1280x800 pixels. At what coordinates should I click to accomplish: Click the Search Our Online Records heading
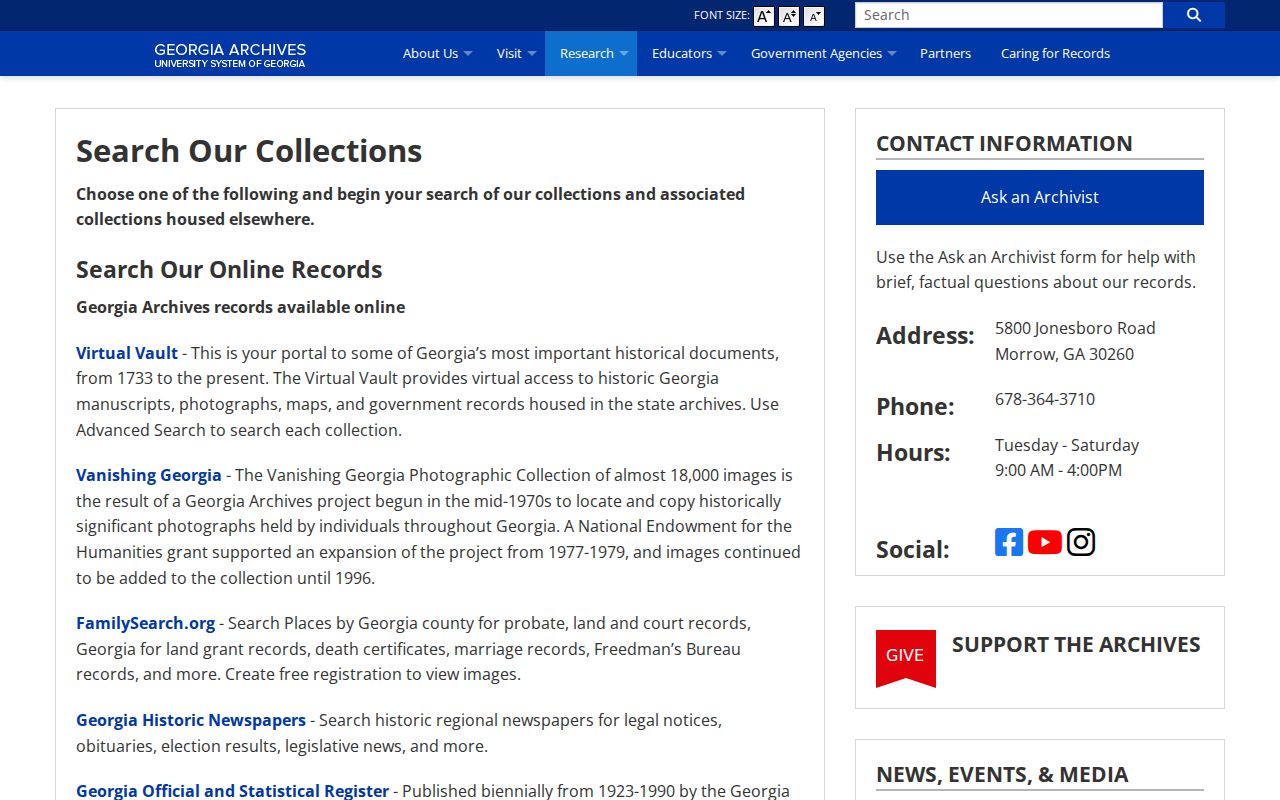tap(229, 270)
